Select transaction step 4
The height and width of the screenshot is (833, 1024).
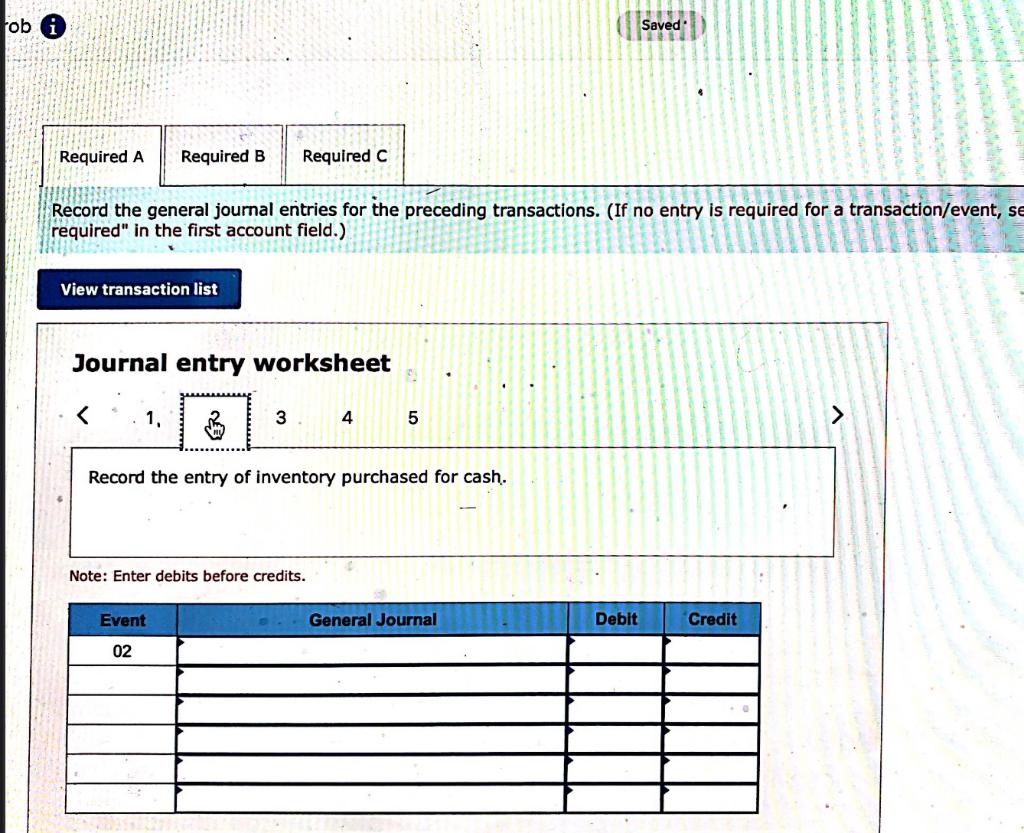[346, 417]
